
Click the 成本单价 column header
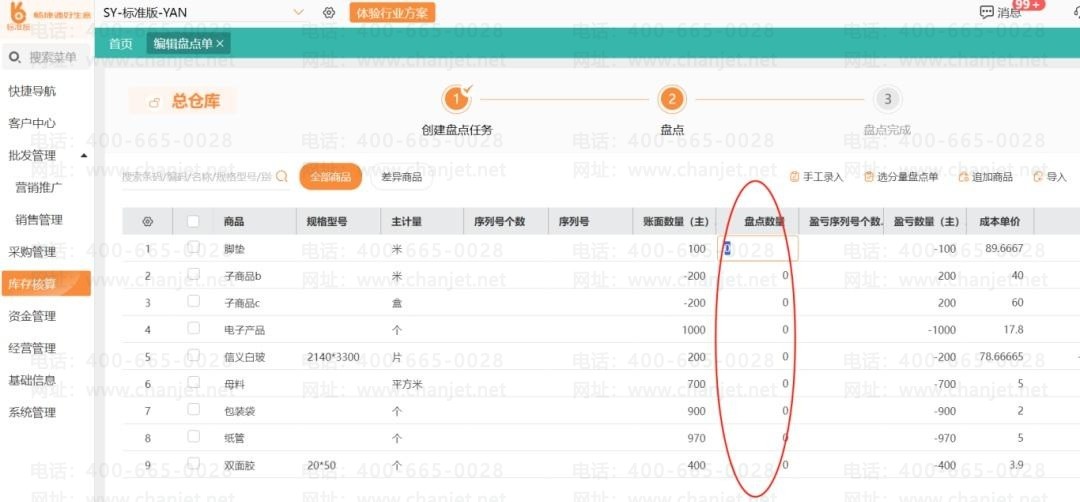pyautogui.click(x=999, y=222)
